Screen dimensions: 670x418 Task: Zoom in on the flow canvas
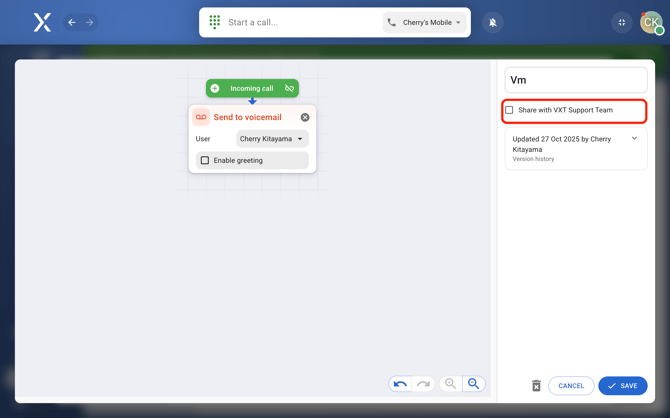450,384
